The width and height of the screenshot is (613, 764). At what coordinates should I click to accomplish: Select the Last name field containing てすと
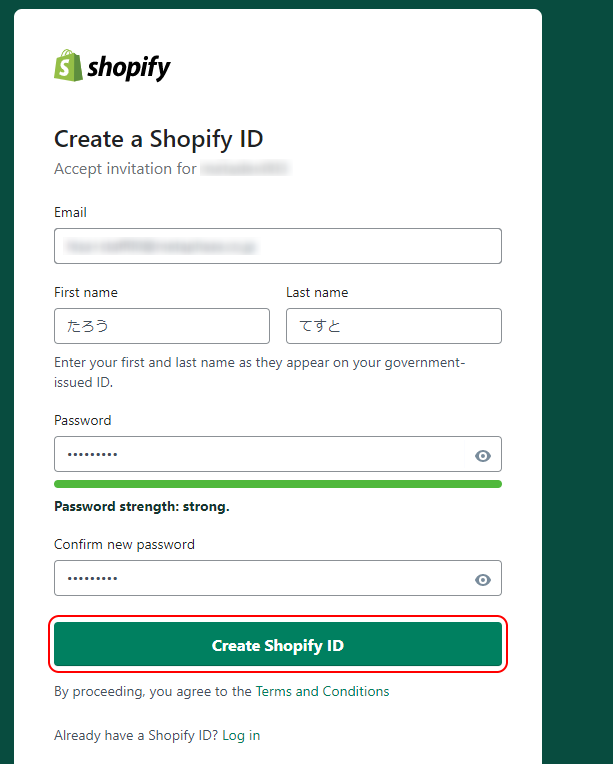point(394,326)
